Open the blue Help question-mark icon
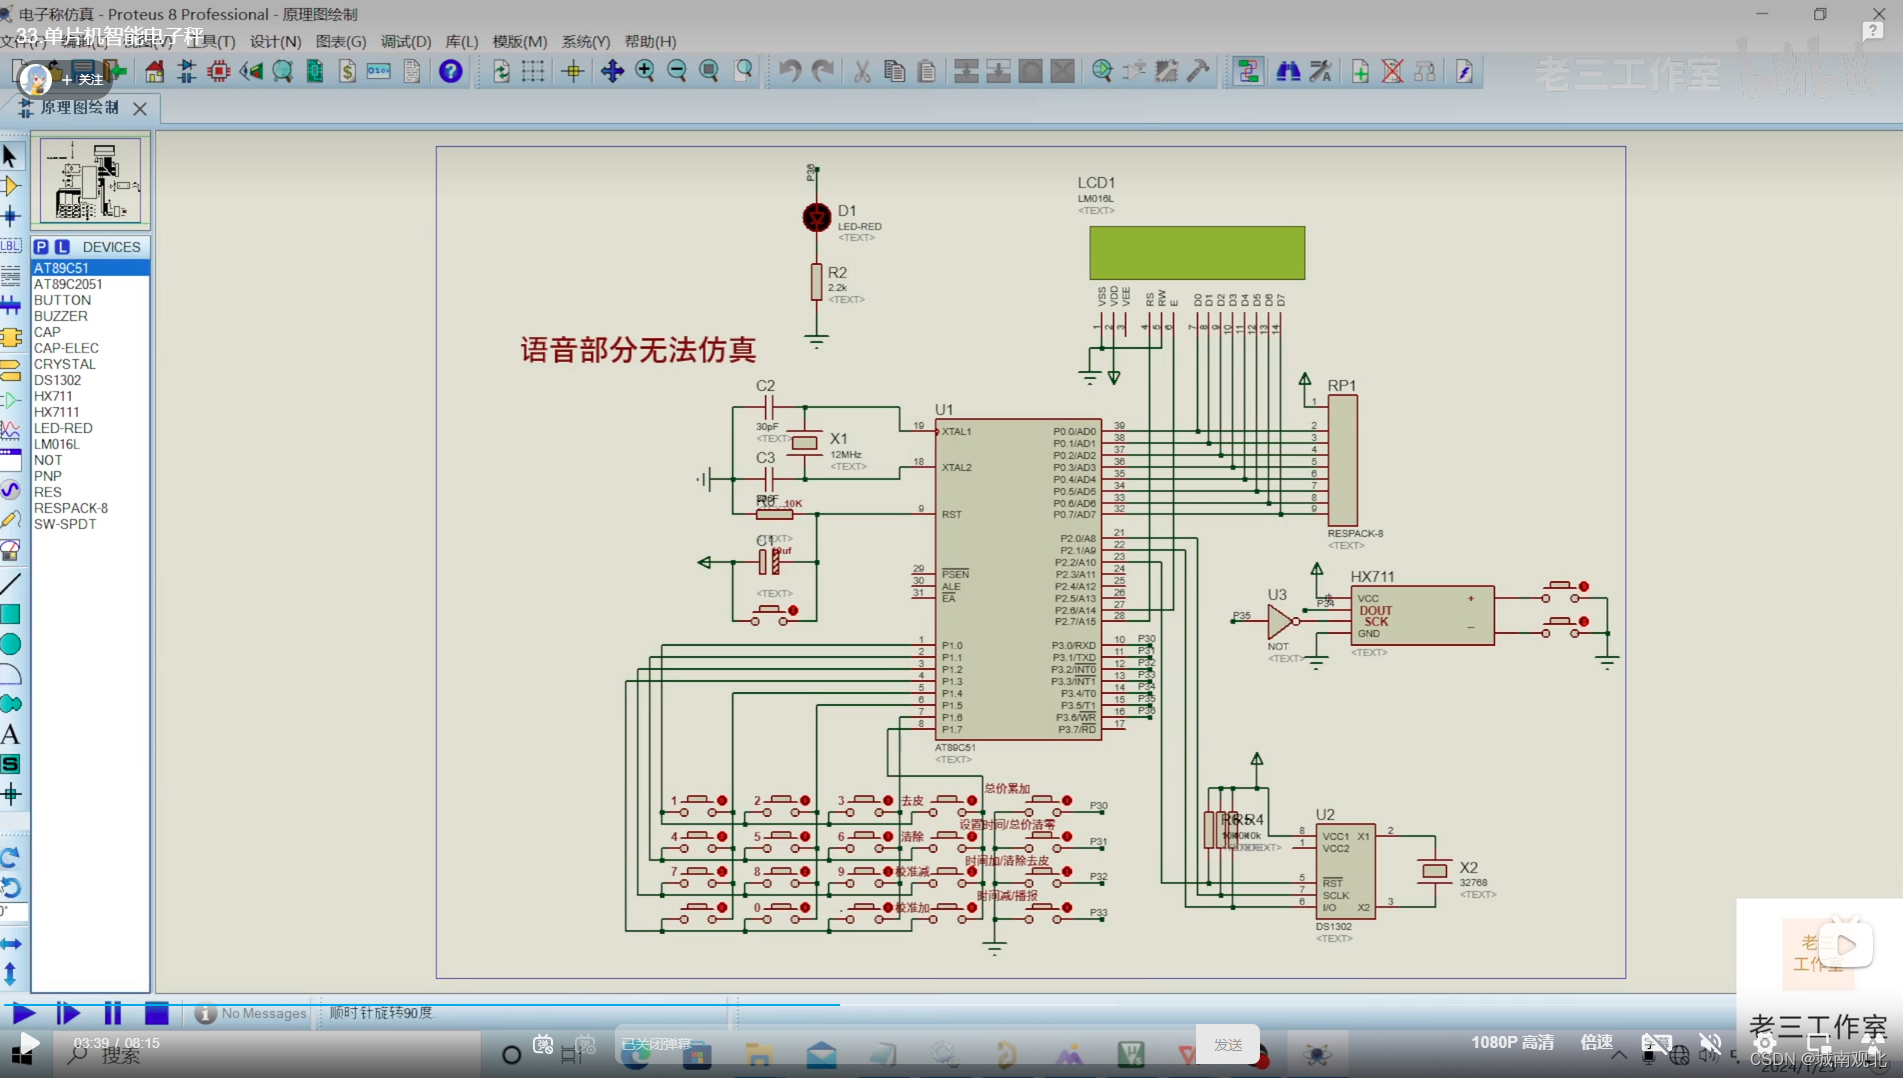Screen dimensions: 1903x1078 (x=451, y=71)
